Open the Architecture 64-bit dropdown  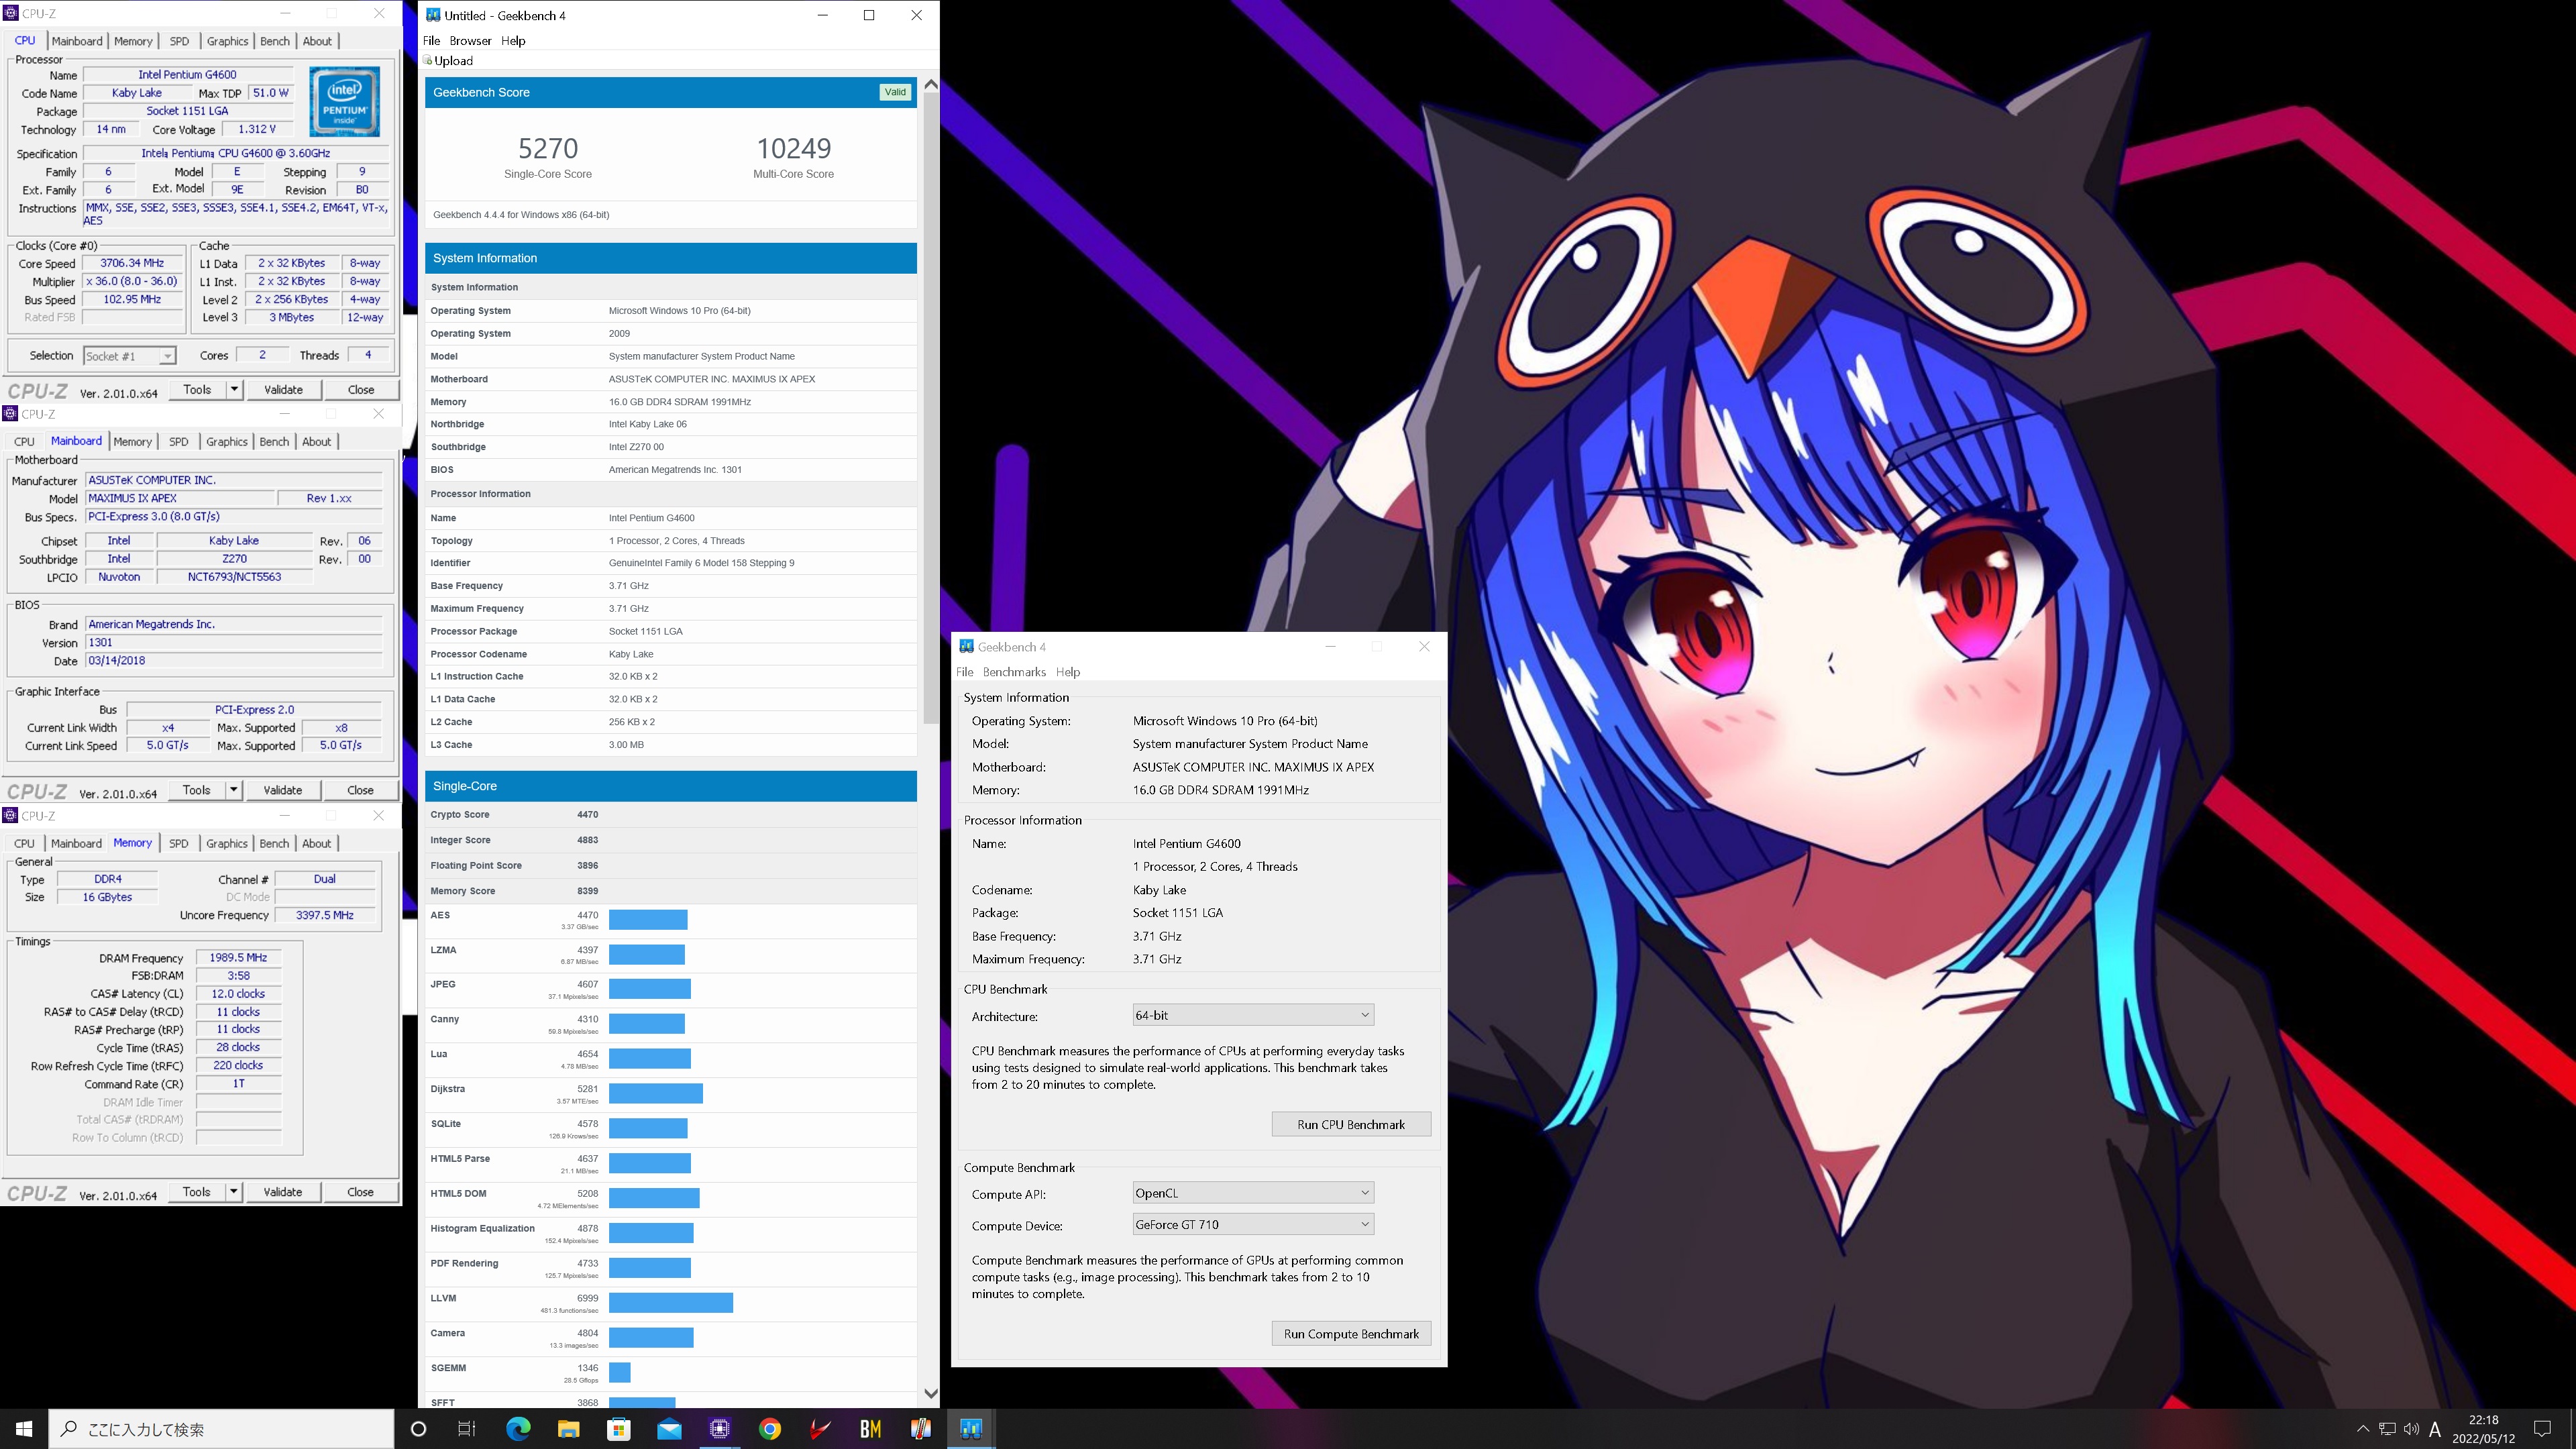tap(1252, 1015)
